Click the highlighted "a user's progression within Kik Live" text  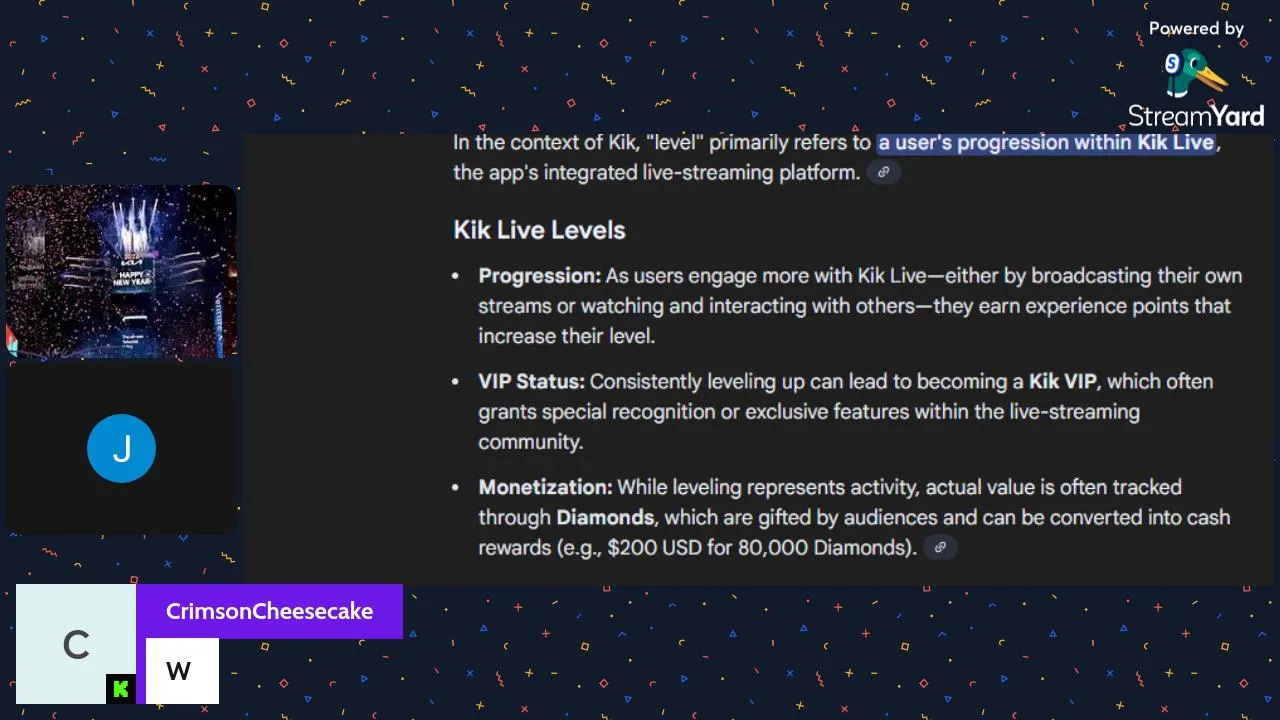pos(1046,142)
